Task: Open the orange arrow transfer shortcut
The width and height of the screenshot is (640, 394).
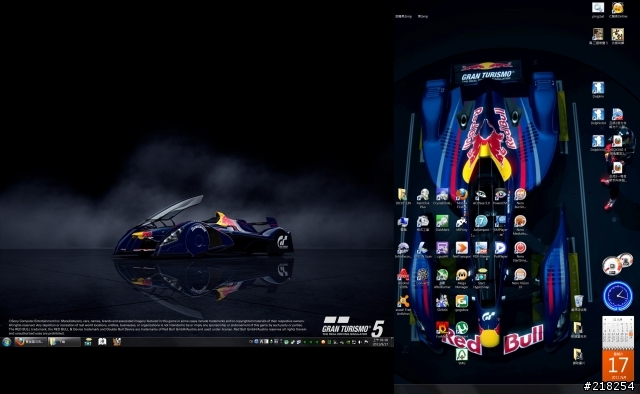Action: click(x=462, y=248)
